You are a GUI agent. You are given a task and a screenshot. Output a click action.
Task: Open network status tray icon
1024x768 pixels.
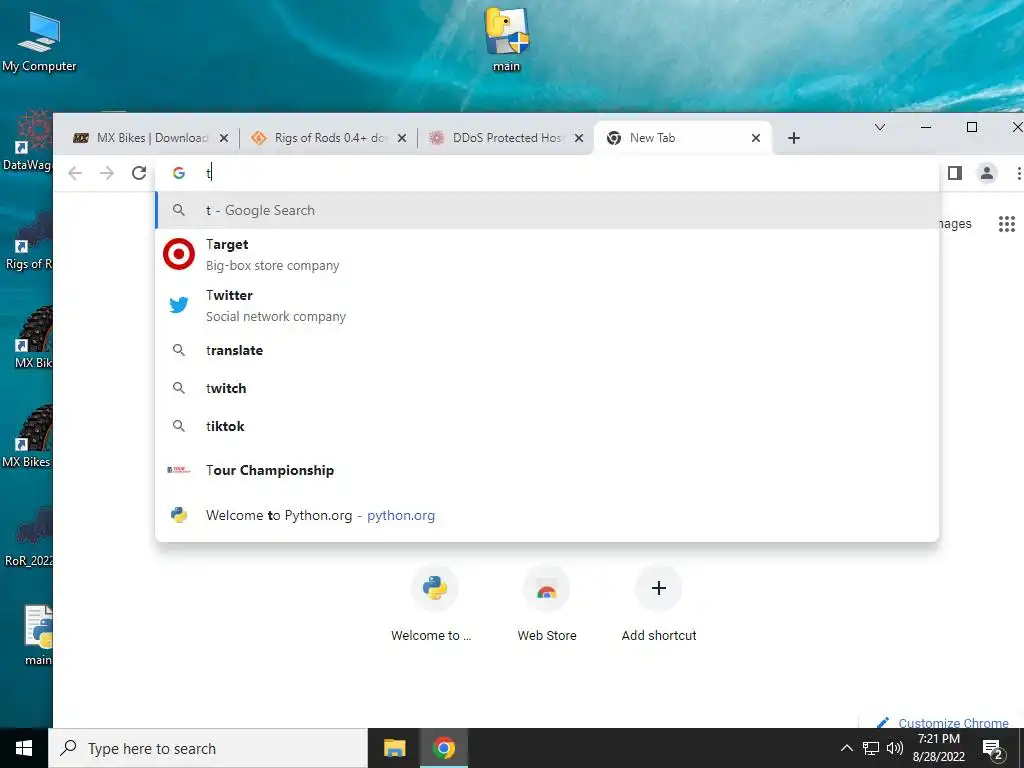coord(871,748)
